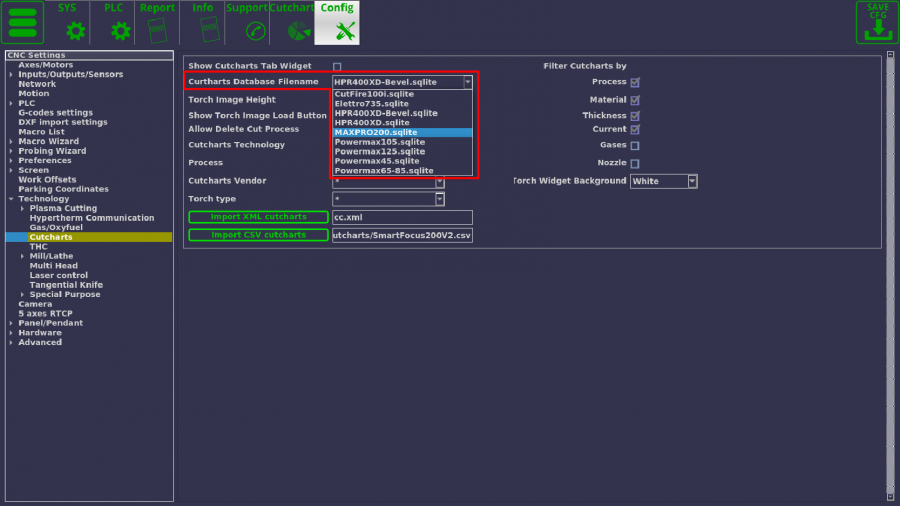Enable Show Cutcharts Tab Widget checkbox

click(337, 66)
